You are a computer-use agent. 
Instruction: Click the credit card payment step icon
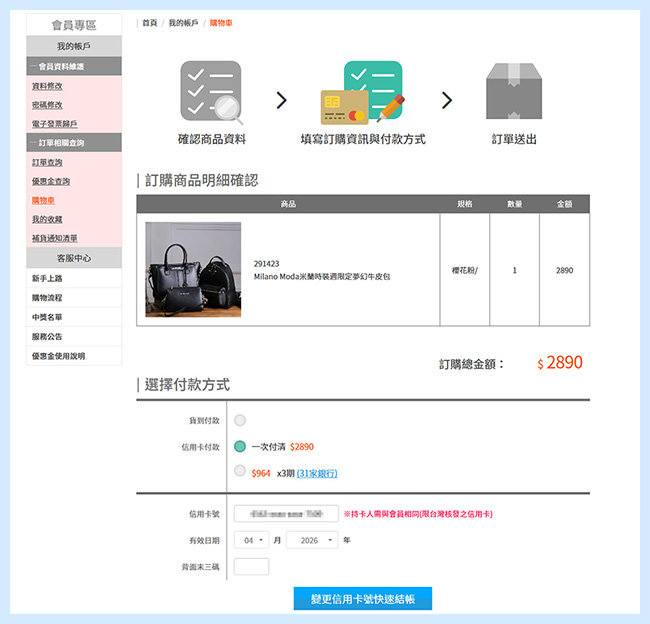[x=362, y=92]
